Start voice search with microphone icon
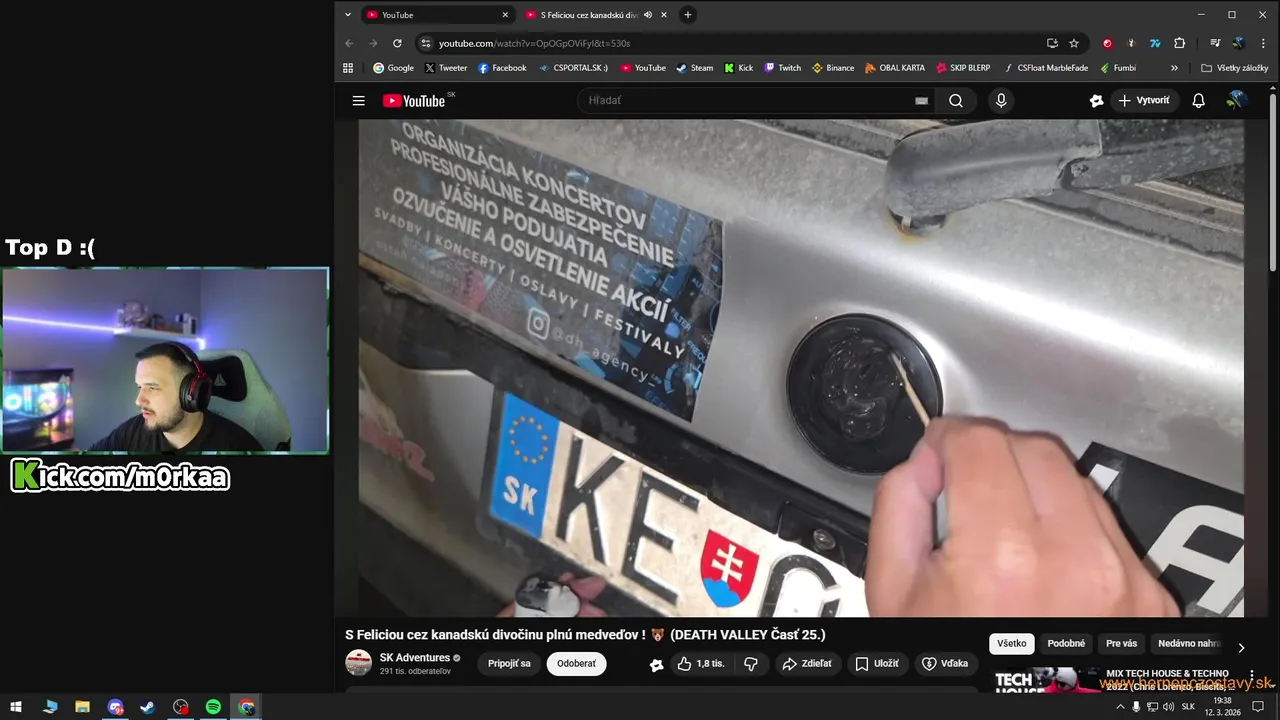This screenshot has width=1280, height=720. (x=1001, y=100)
